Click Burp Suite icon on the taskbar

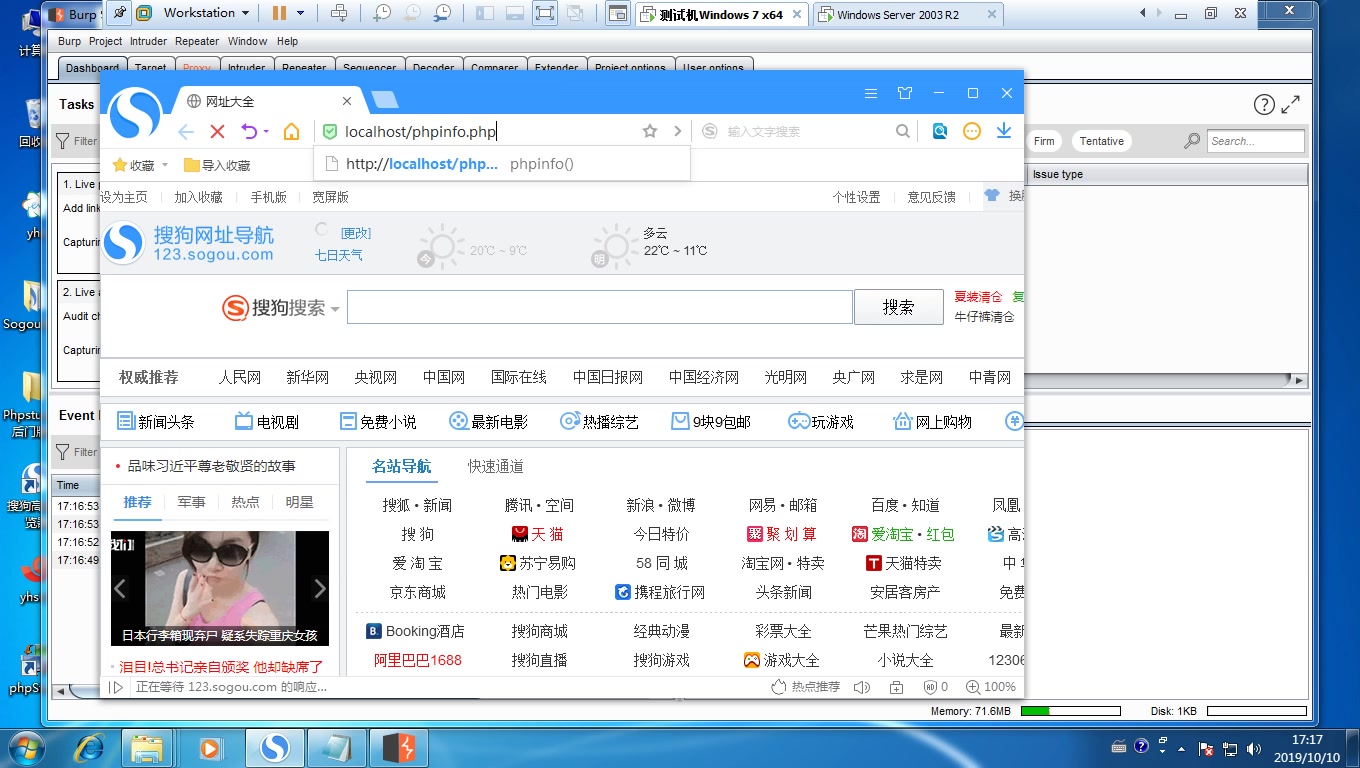pyautogui.click(x=398, y=747)
